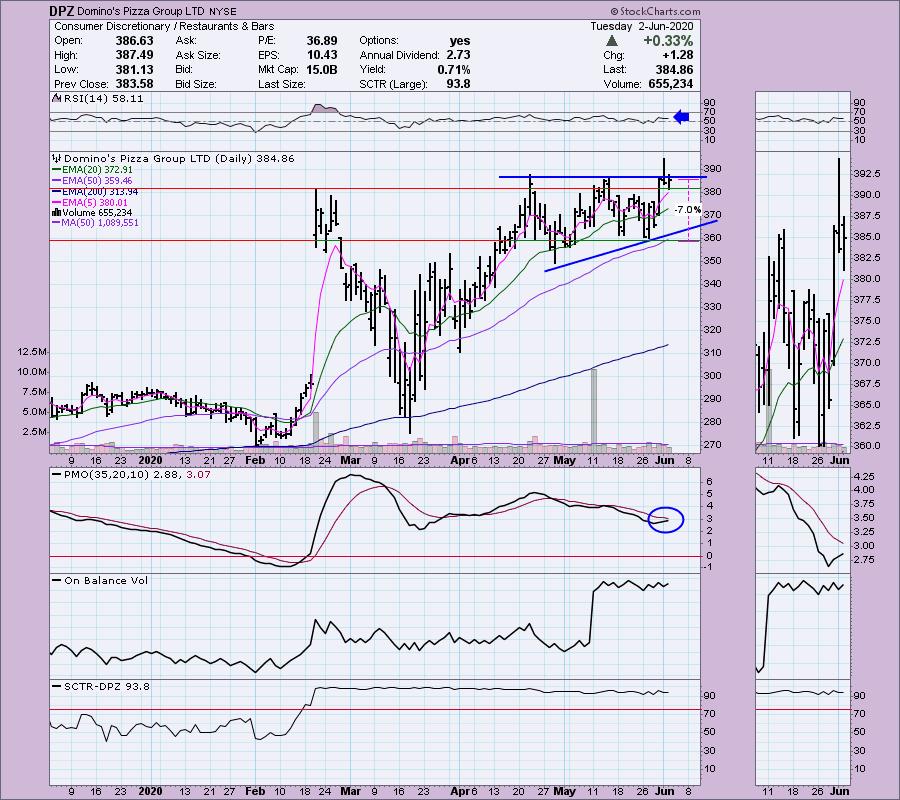Click the Mkt Cap value 15.0B
This screenshot has height=800, width=900.
[x=321, y=69]
